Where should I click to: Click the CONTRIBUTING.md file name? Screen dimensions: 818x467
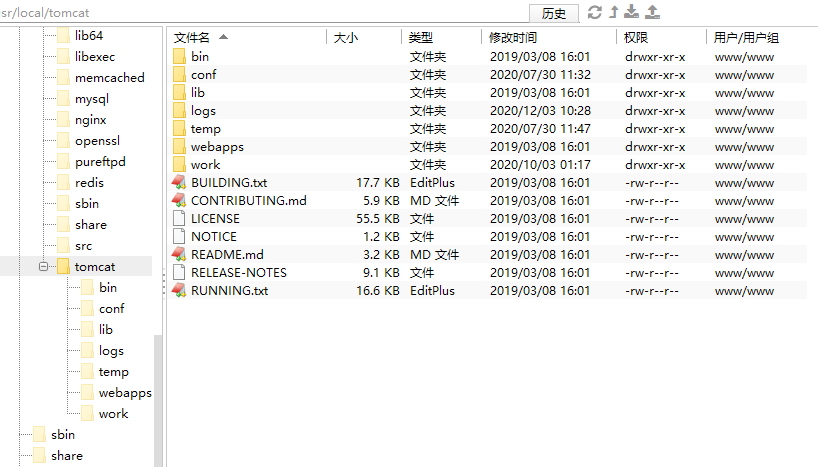249,201
